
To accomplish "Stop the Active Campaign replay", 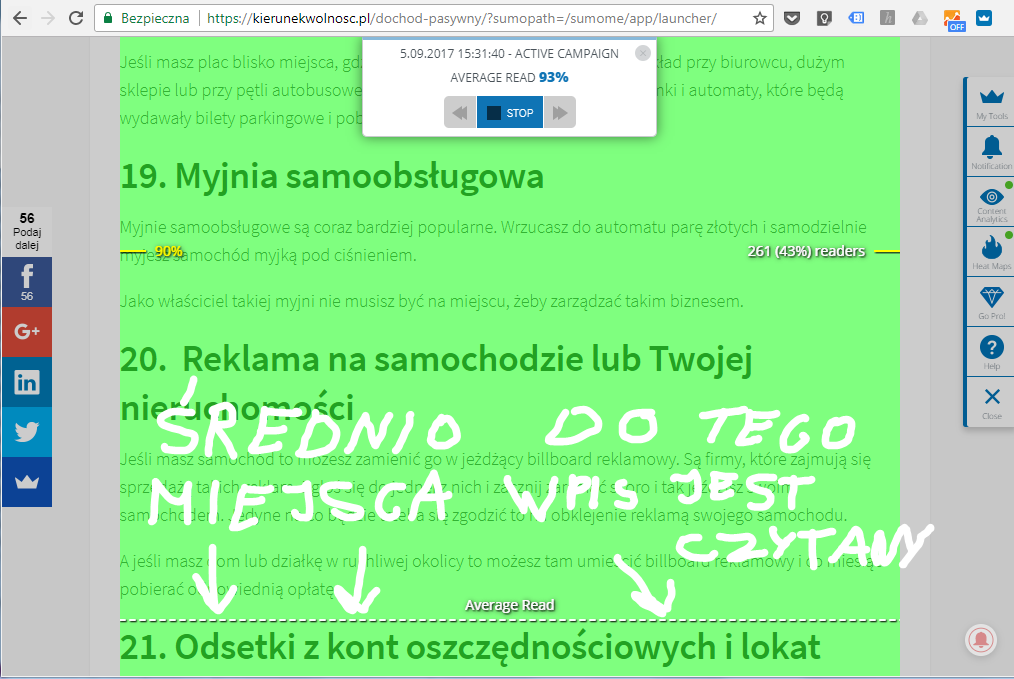I will 509,112.
